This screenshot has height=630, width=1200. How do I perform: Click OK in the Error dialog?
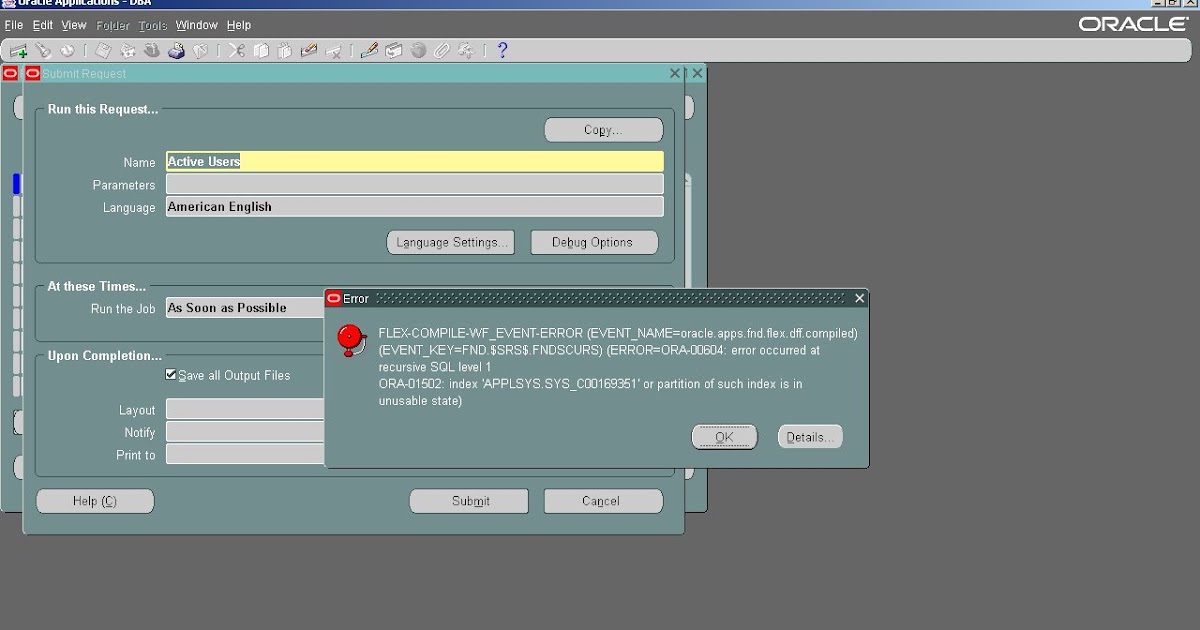724,437
